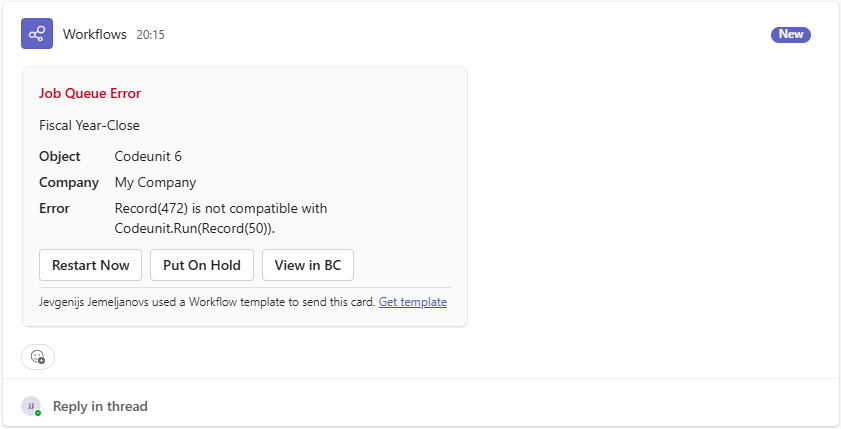Click the Fiscal Year-Close description text
Viewport: 841px width, 429px height.
[x=89, y=125]
